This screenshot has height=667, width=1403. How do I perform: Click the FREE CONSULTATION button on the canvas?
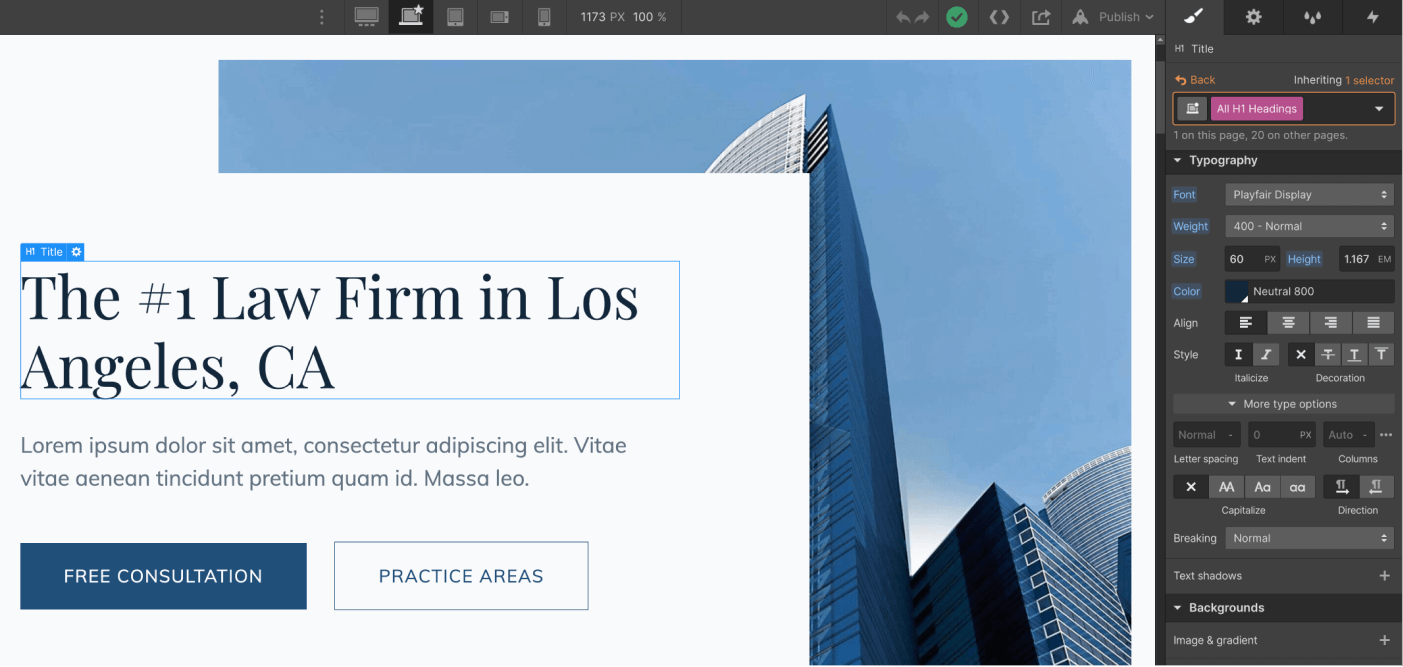click(163, 576)
